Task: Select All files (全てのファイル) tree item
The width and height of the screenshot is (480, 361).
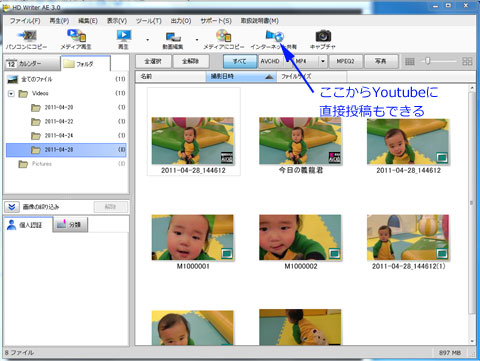Action: (x=66, y=79)
